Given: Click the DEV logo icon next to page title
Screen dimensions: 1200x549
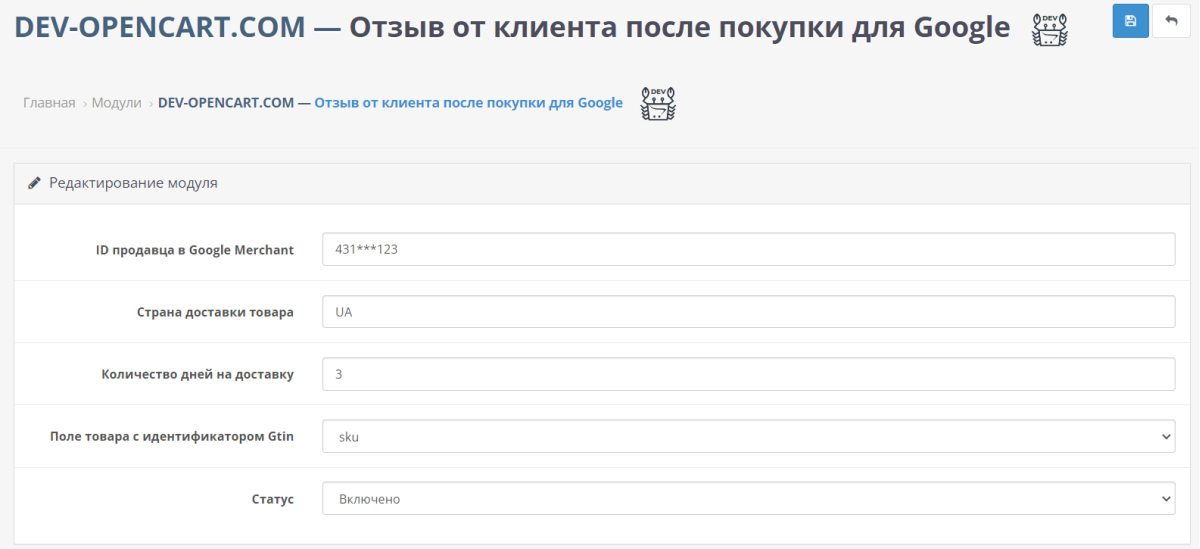Looking at the screenshot, I should click(1049, 30).
